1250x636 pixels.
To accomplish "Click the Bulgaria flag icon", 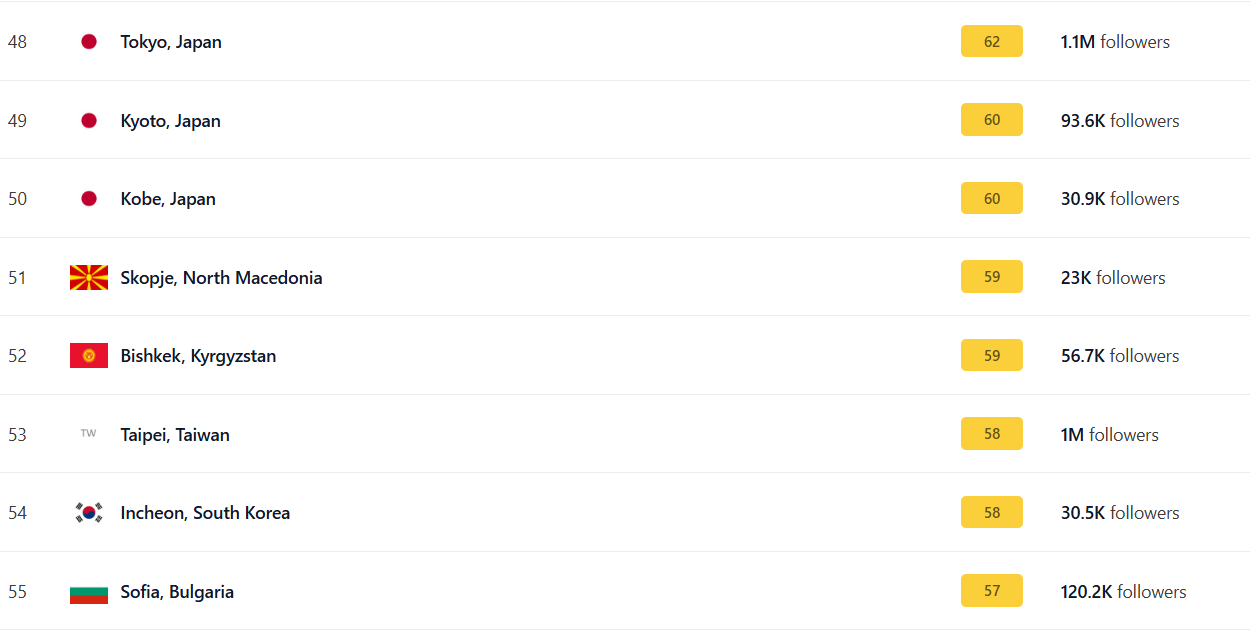I will tap(89, 592).
